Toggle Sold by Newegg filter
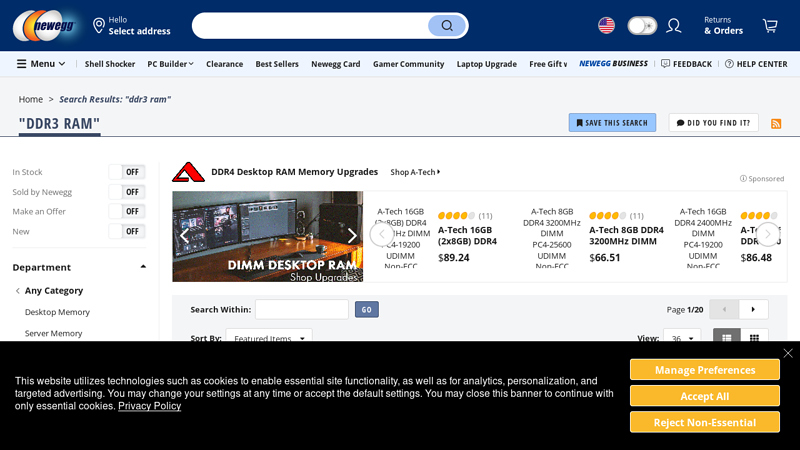The height and width of the screenshot is (450, 800). 127,192
